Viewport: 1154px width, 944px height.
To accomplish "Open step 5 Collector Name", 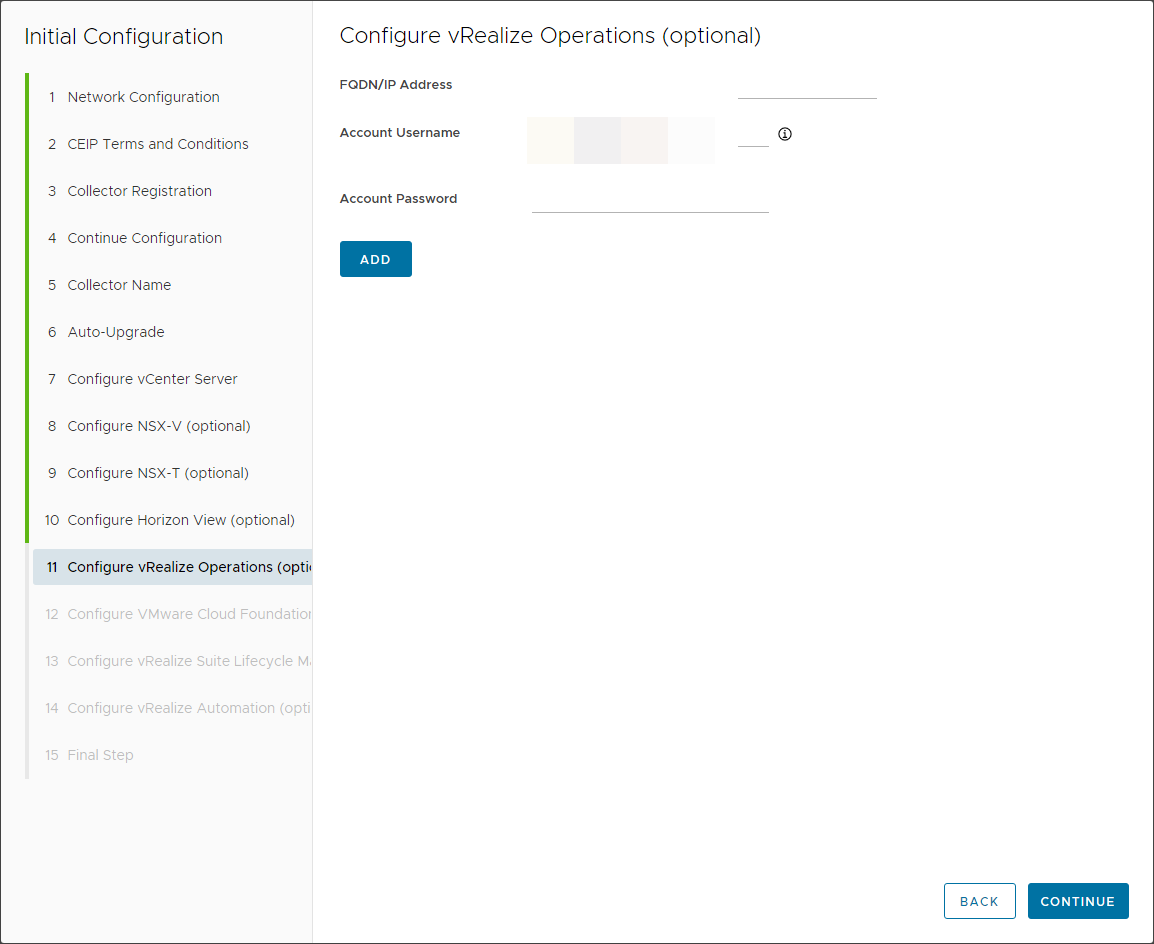I will tap(172, 285).
